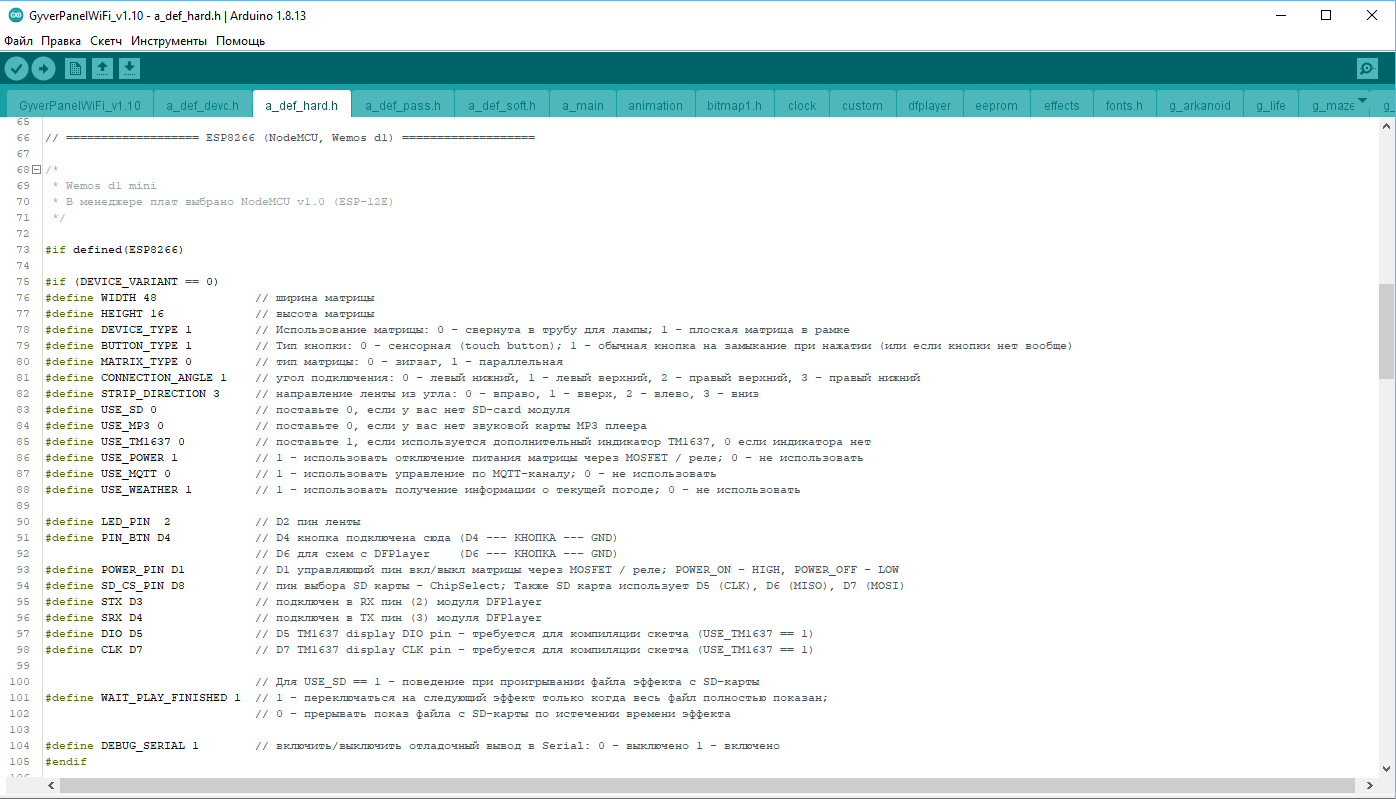Click '#if defined(ESP8266)' text

tap(115, 250)
